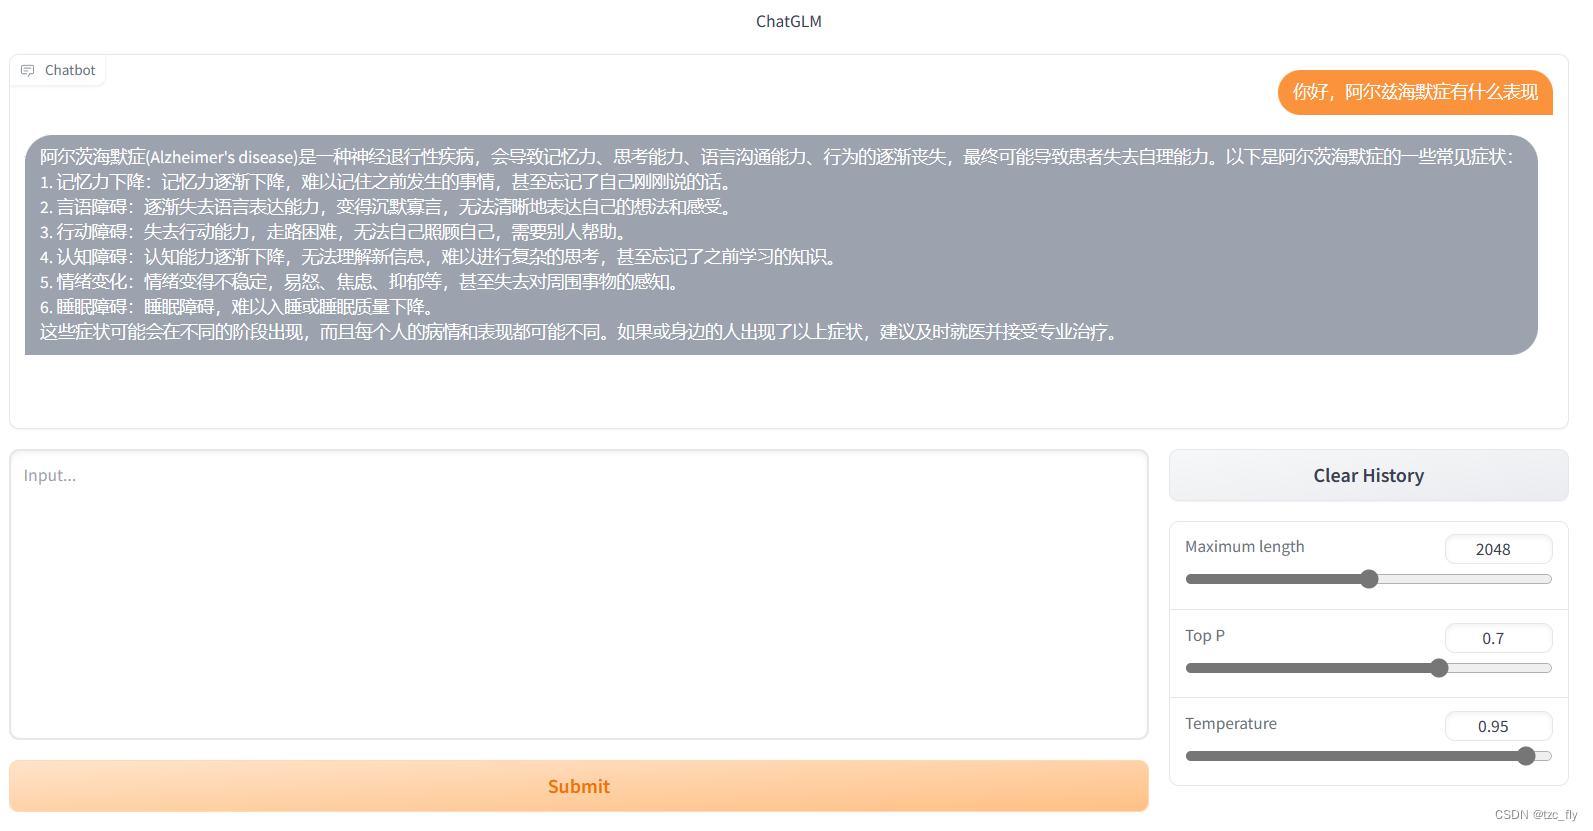The height and width of the screenshot is (831, 1593).
Task: Adjust the Temperature slider
Action: coord(1368,756)
